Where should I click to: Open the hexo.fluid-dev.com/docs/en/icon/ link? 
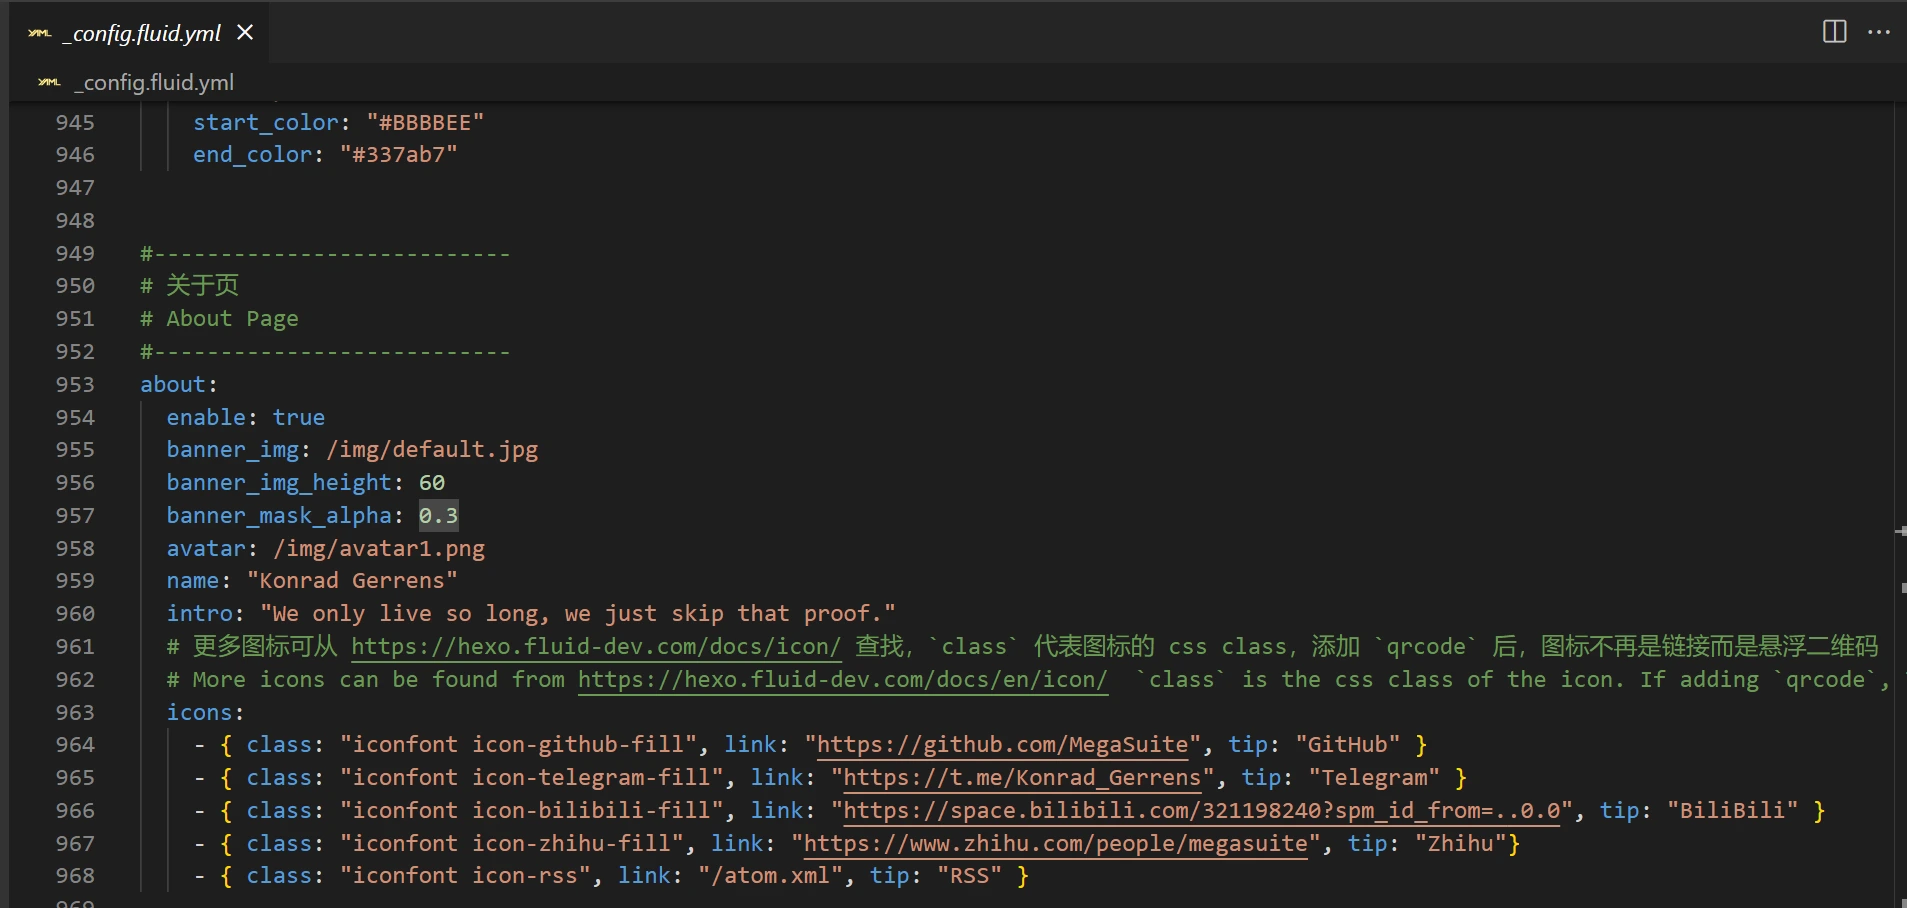point(842,680)
